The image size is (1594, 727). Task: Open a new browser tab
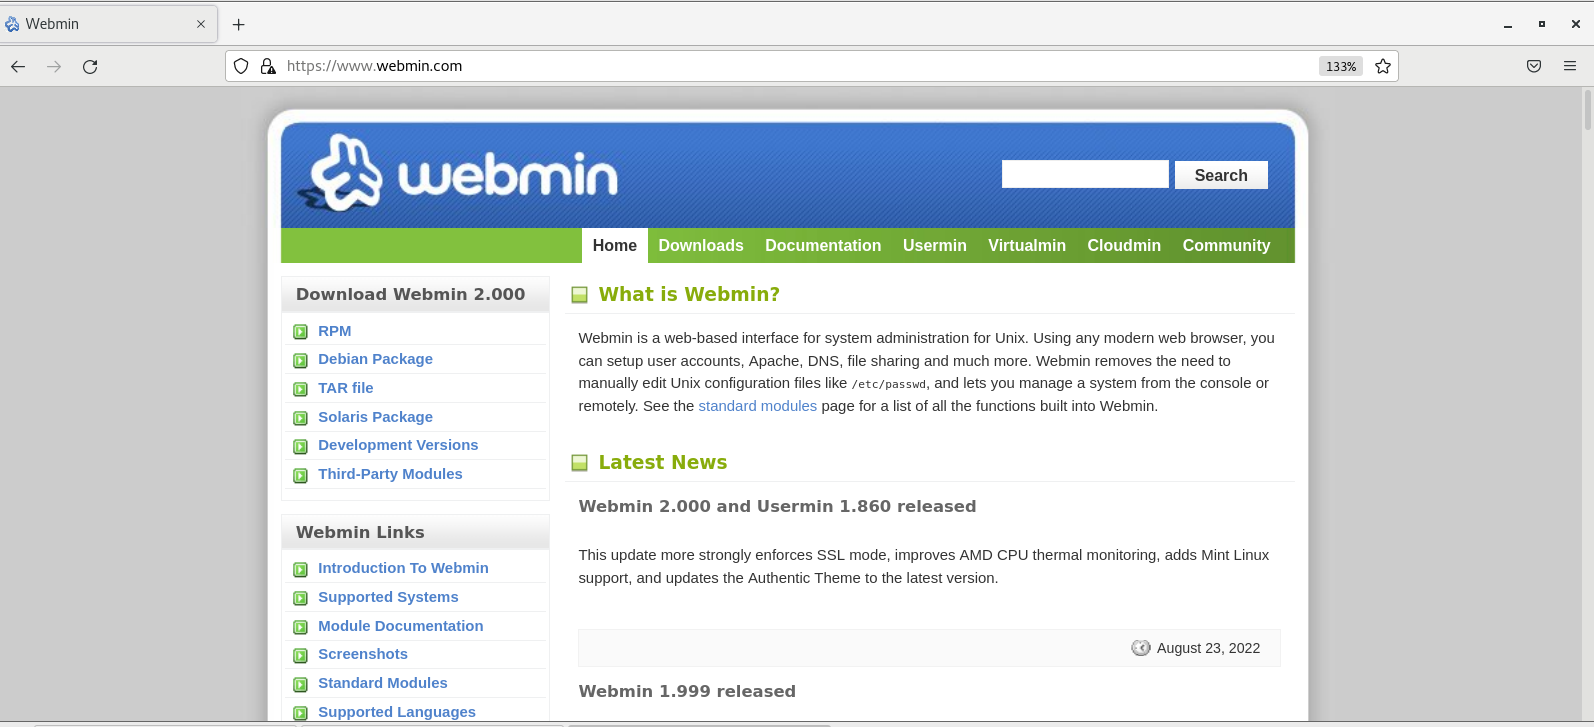click(x=239, y=24)
